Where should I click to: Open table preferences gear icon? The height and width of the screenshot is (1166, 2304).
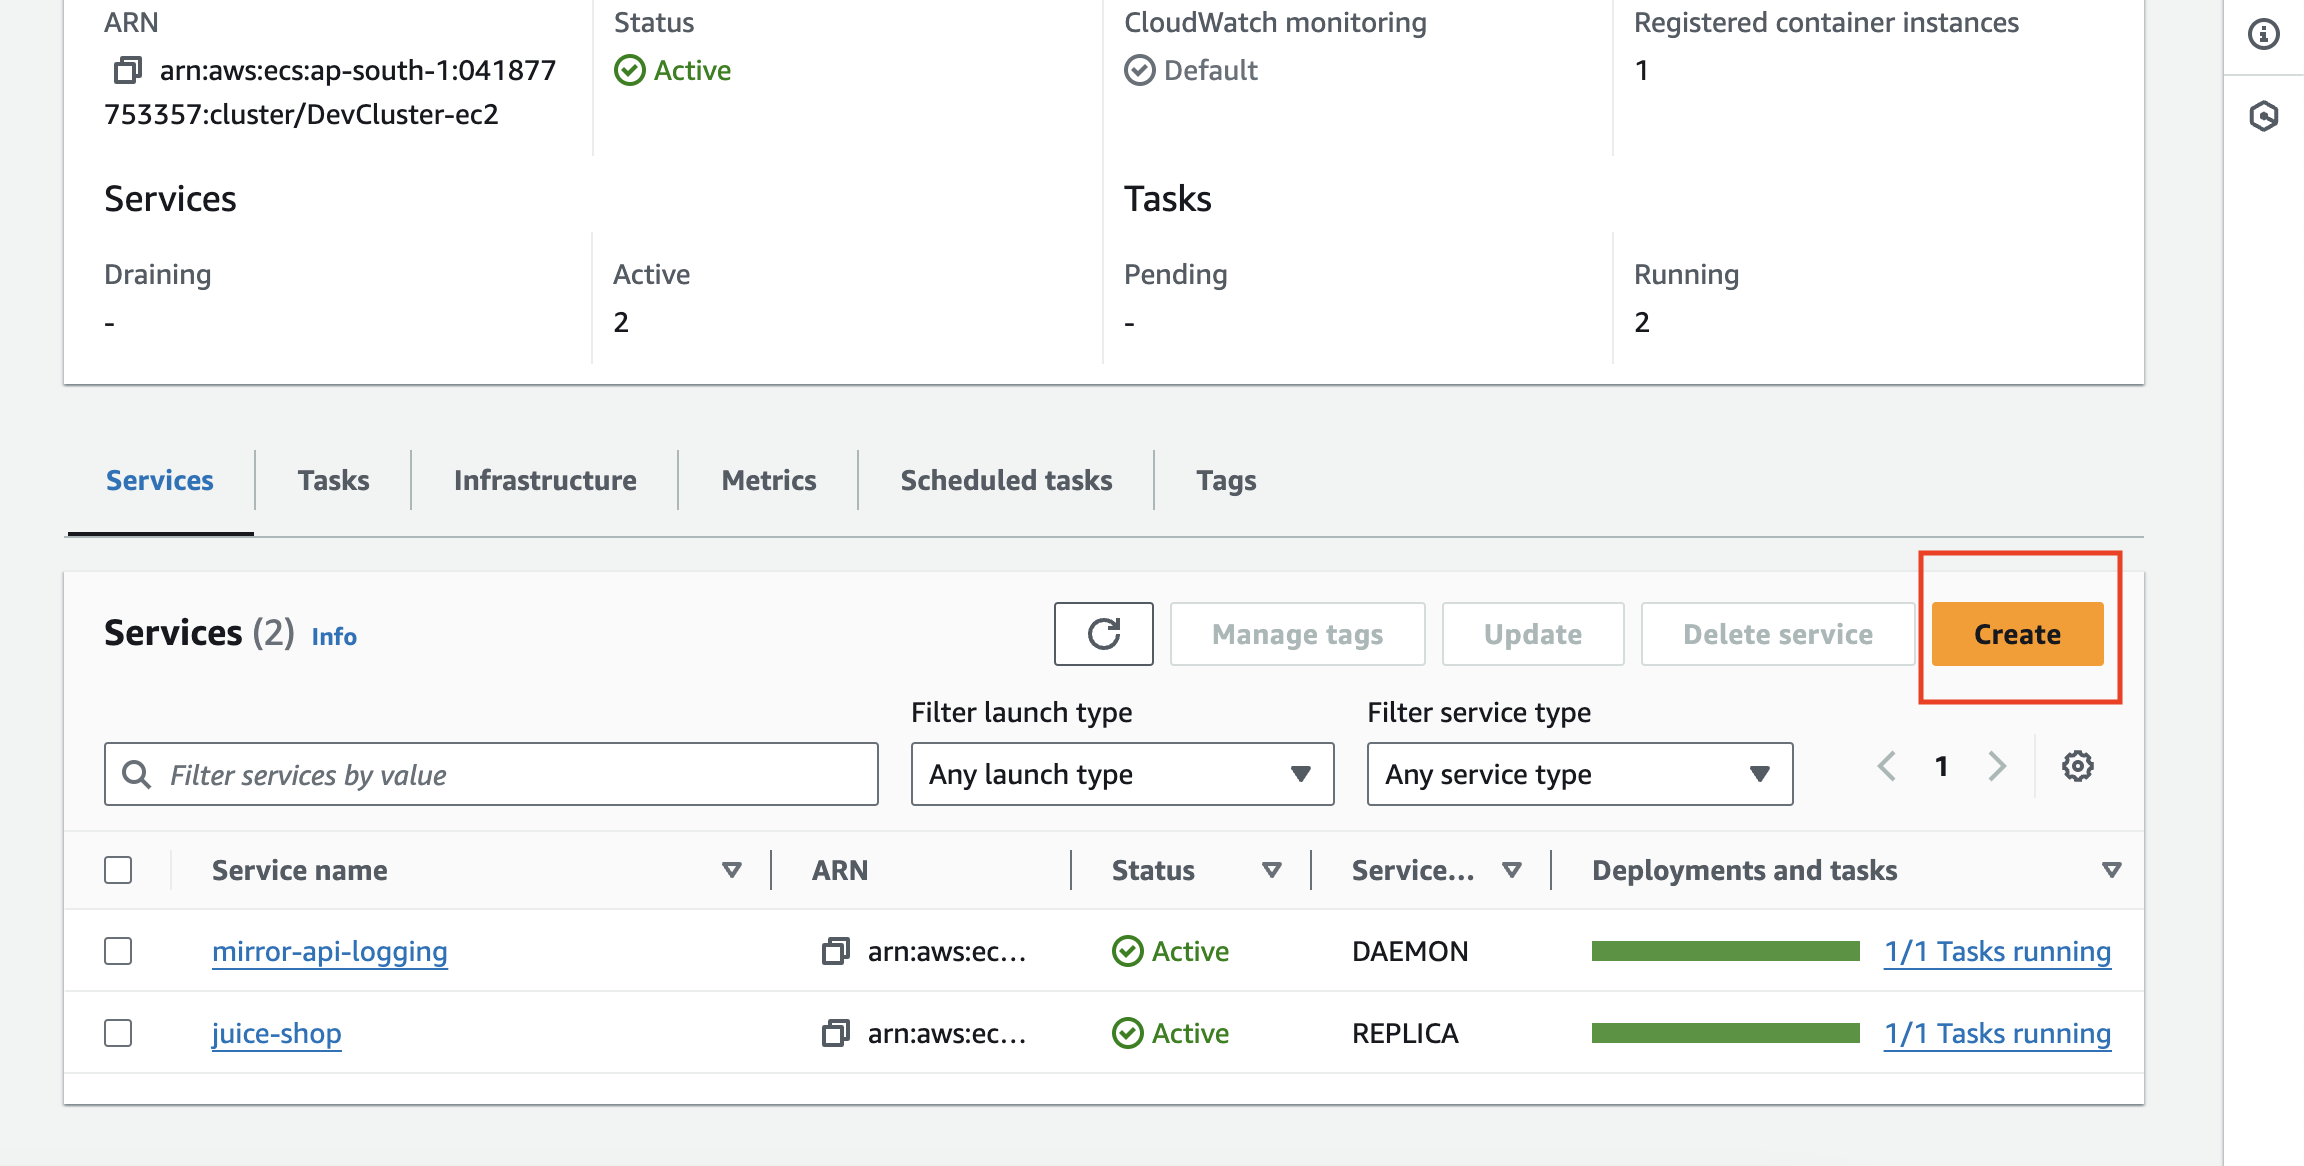(2077, 767)
